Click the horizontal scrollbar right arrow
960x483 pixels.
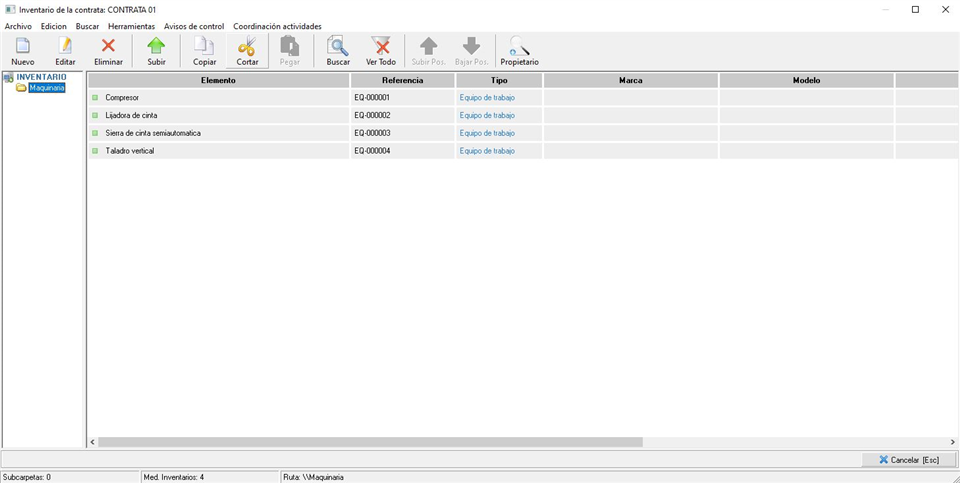952,442
